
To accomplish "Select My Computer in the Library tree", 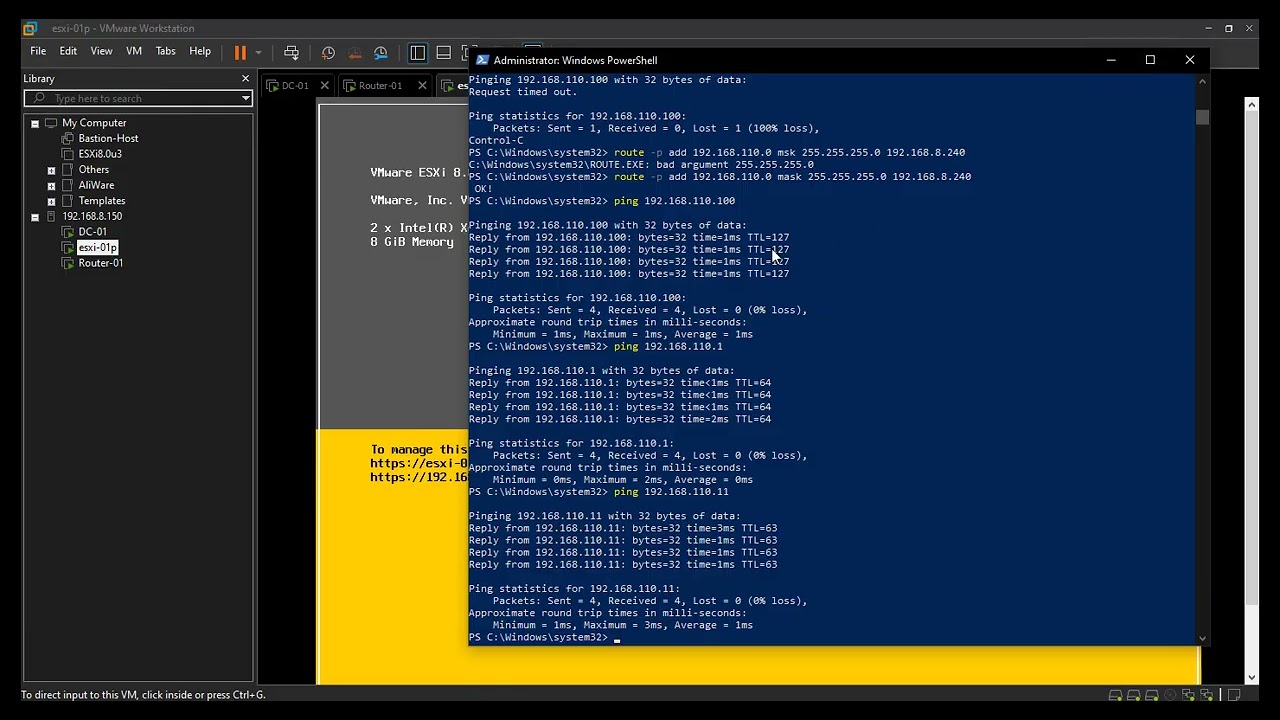I will (94, 123).
